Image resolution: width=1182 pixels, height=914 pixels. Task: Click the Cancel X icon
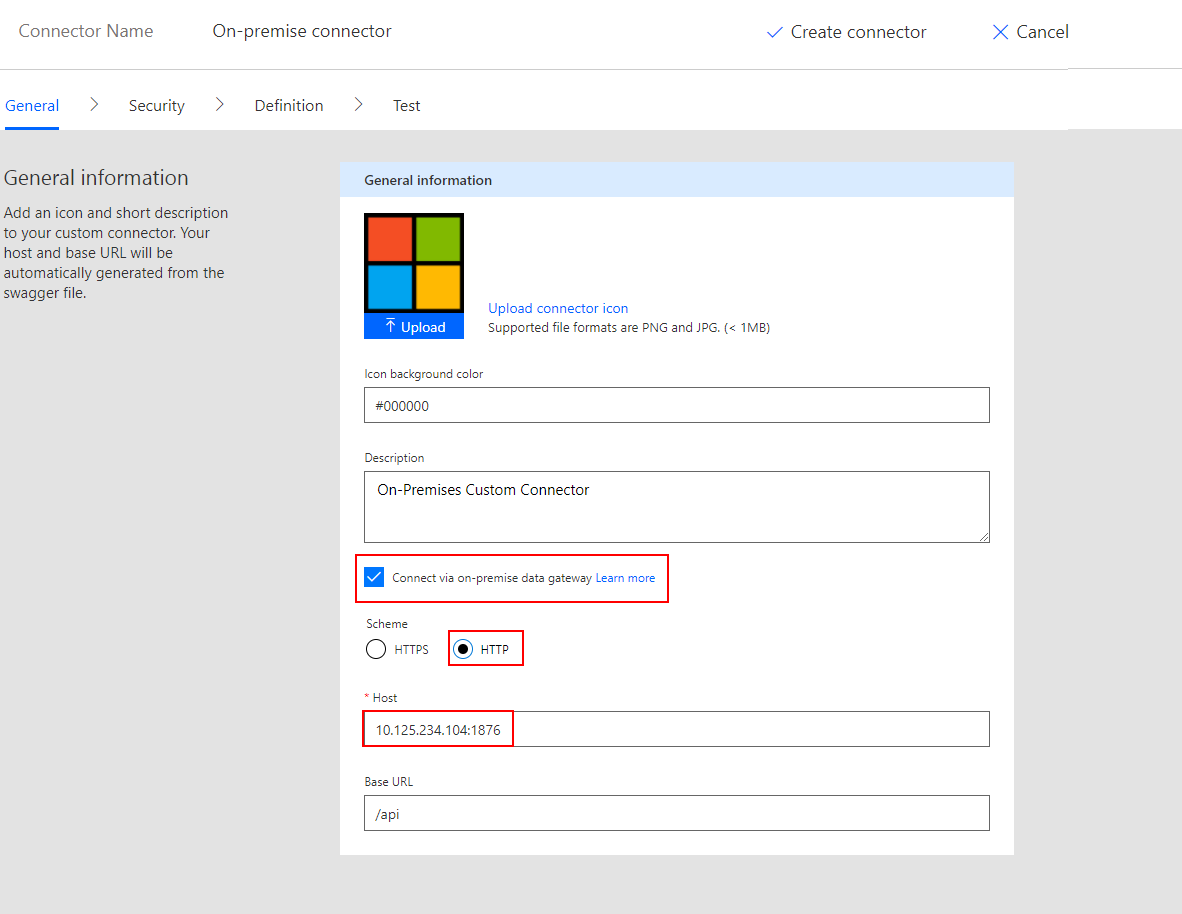(1000, 32)
